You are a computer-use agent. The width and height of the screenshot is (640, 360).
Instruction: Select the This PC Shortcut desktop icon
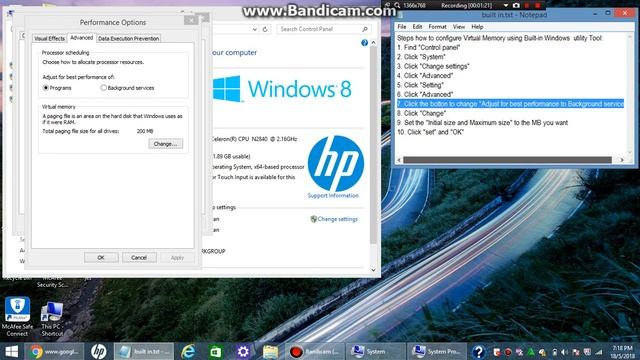(x=52, y=319)
